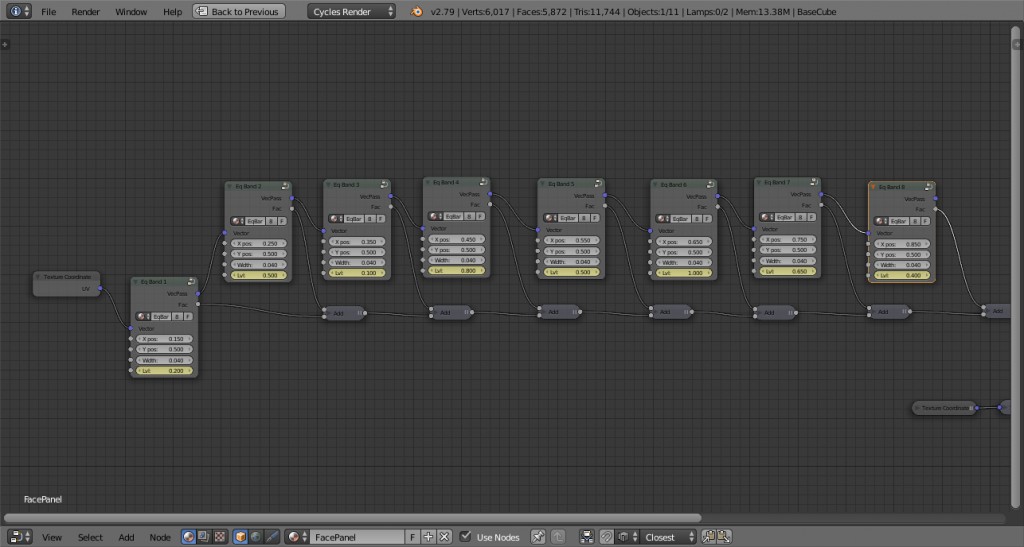This screenshot has width=1024, height=547.
Task: Unlink FacePanel material with X icon
Action: [x=444, y=537]
